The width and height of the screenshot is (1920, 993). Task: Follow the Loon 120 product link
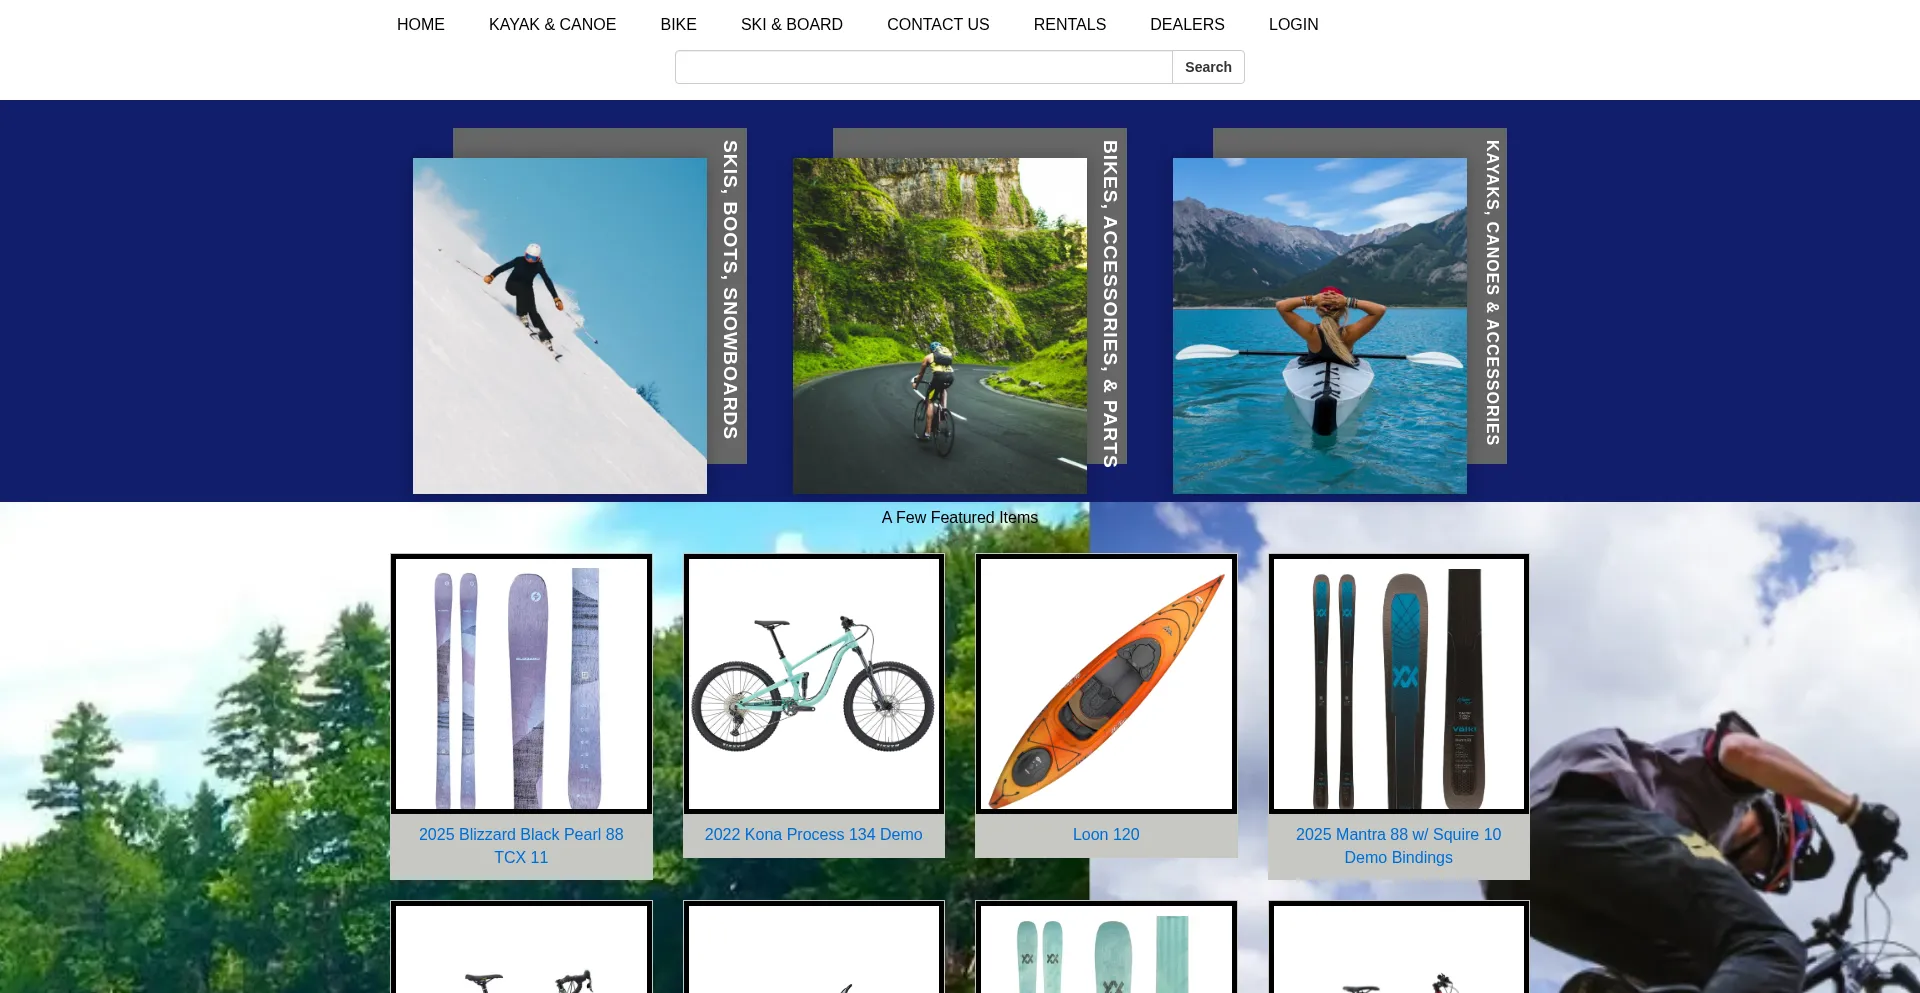click(1106, 834)
